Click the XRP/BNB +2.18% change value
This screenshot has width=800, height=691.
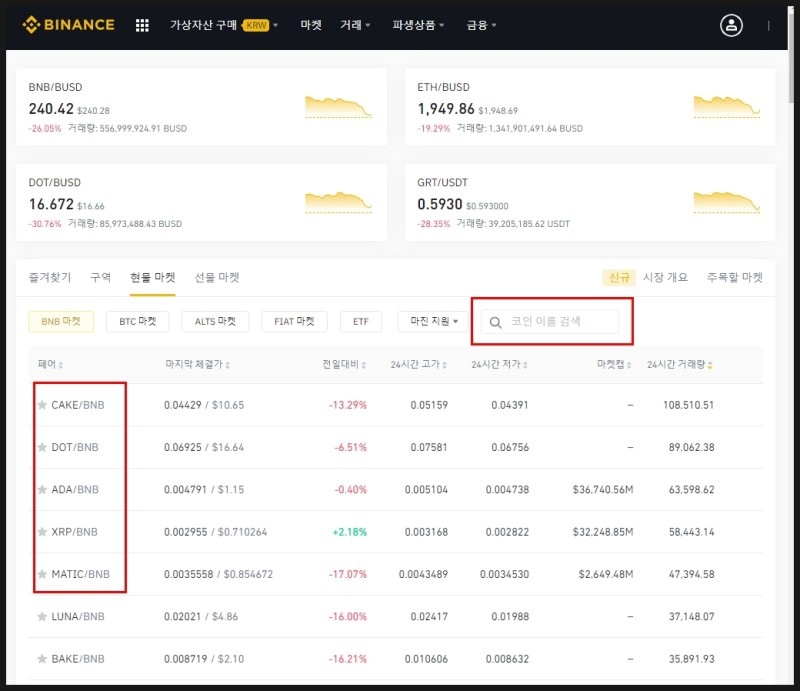(x=349, y=532)
